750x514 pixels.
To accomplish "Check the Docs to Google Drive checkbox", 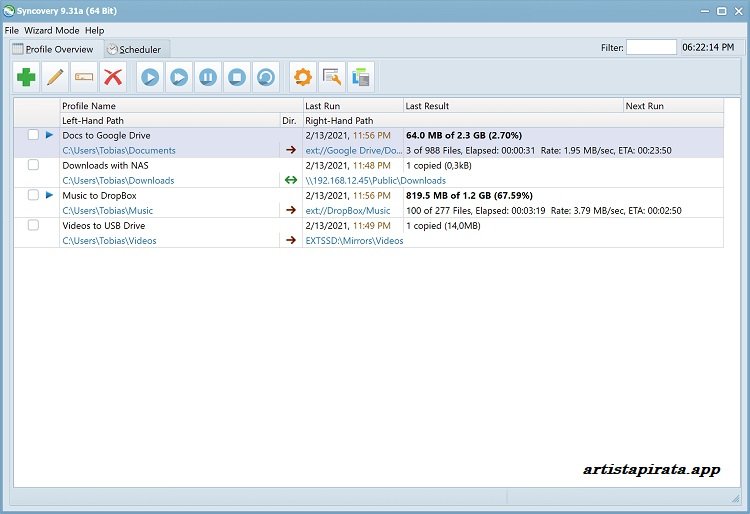I will coord(33,135).
